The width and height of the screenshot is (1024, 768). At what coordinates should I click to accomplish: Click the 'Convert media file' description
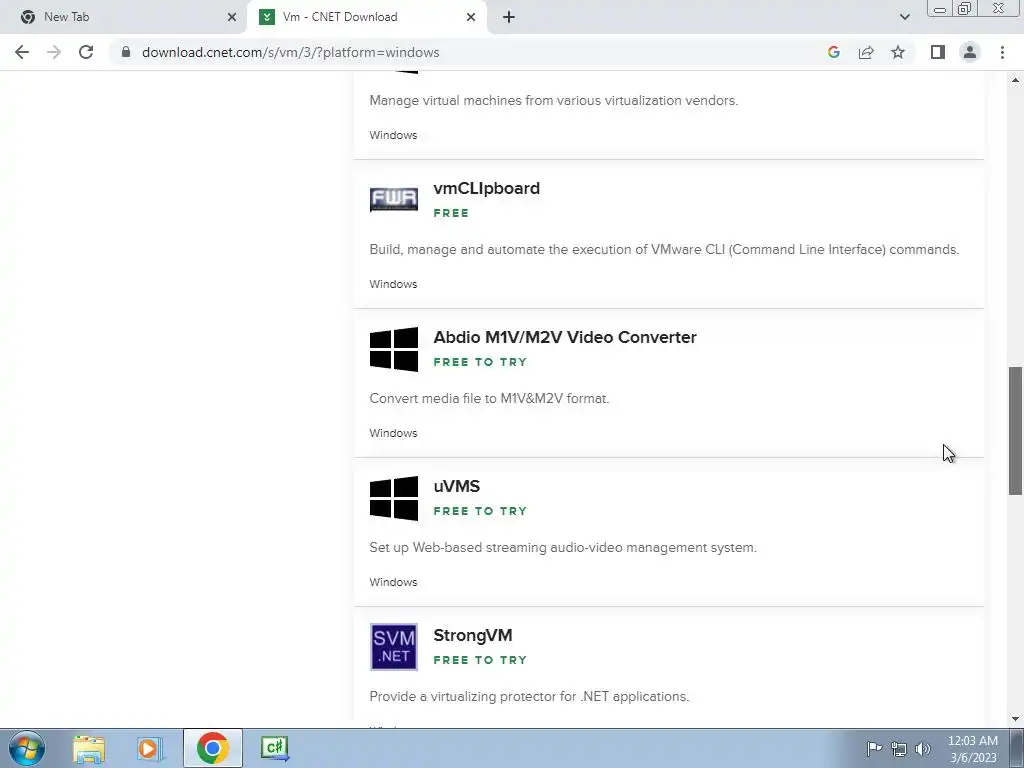[489, 398]
